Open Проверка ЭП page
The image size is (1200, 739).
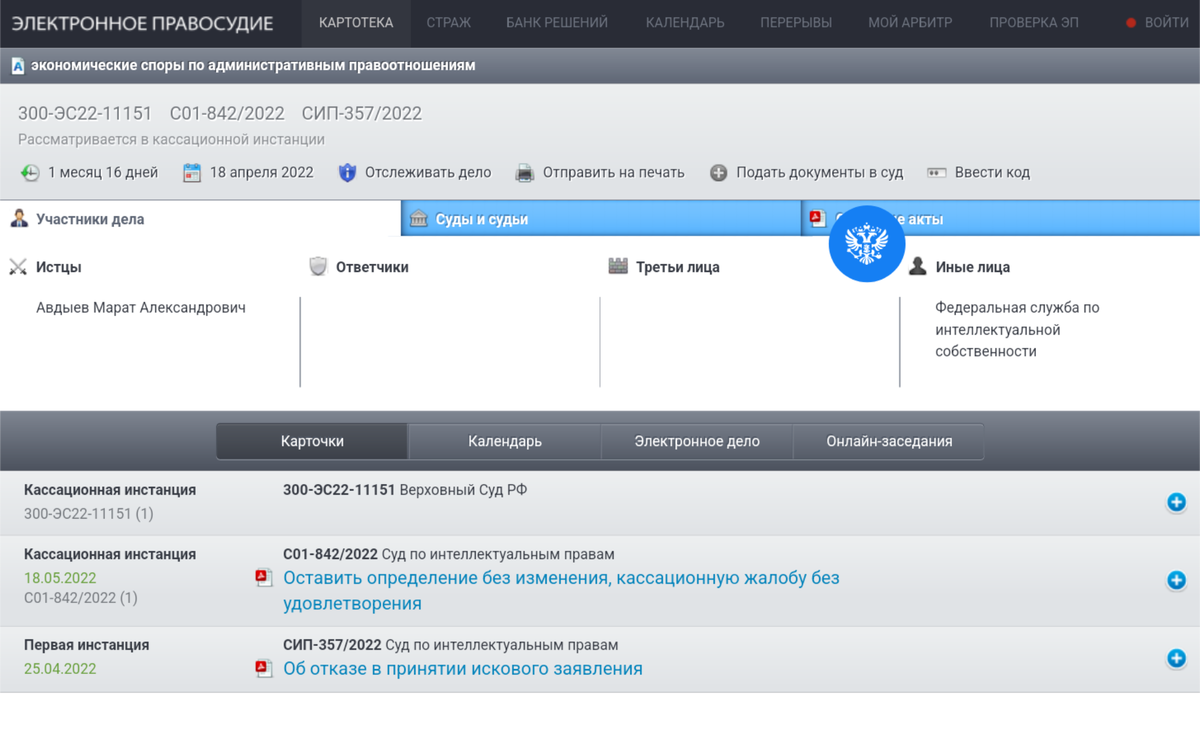1034,23
